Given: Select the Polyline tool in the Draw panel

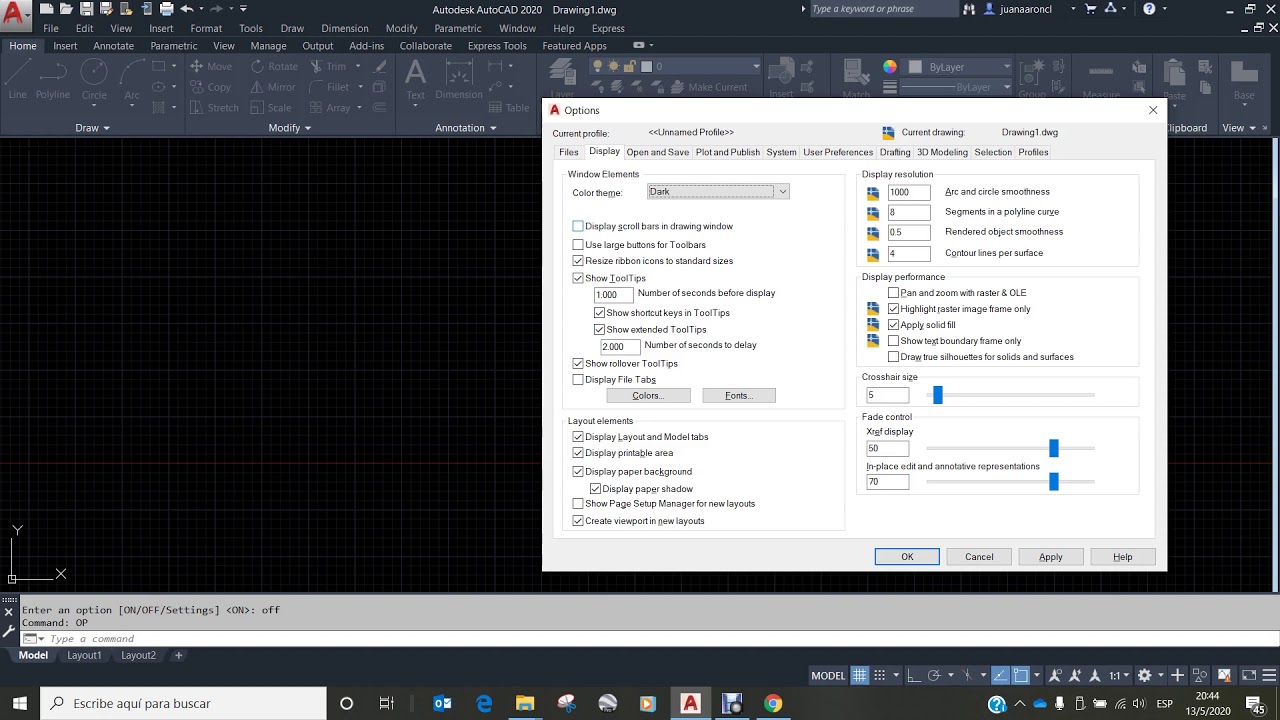Looking at the screenshot, I should click(53, 81).
